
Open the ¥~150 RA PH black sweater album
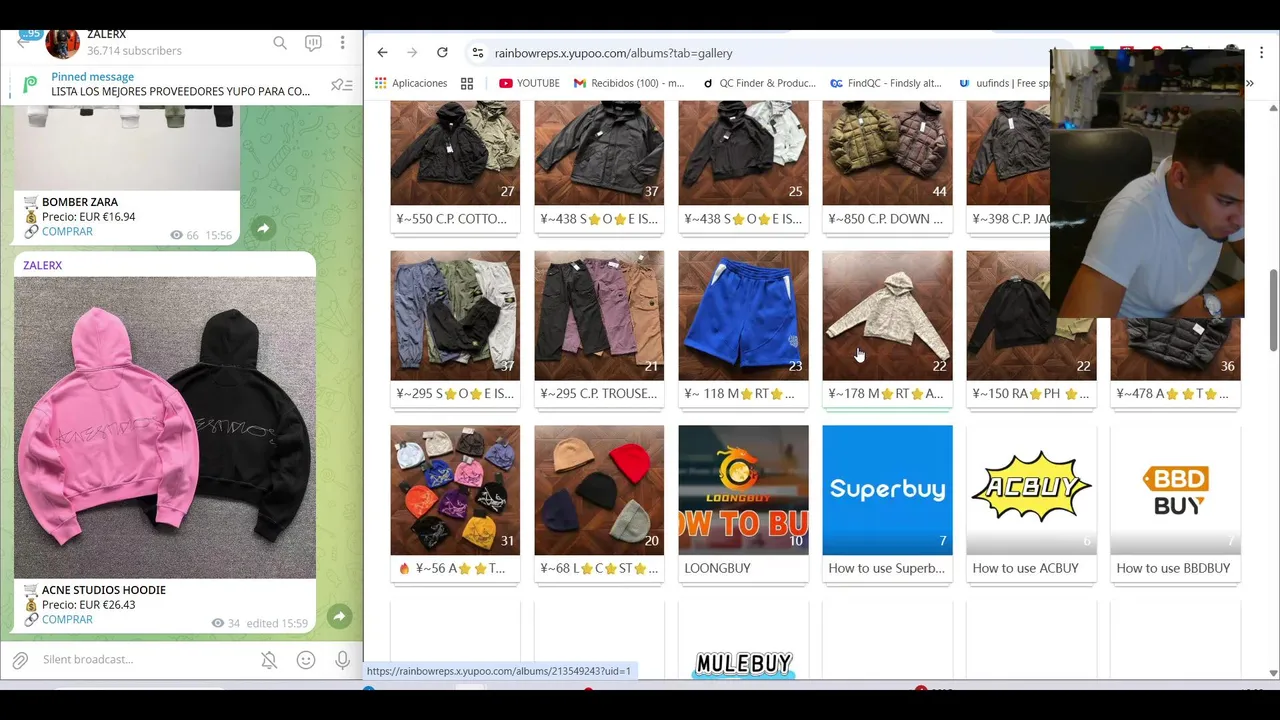point(1031,330)
